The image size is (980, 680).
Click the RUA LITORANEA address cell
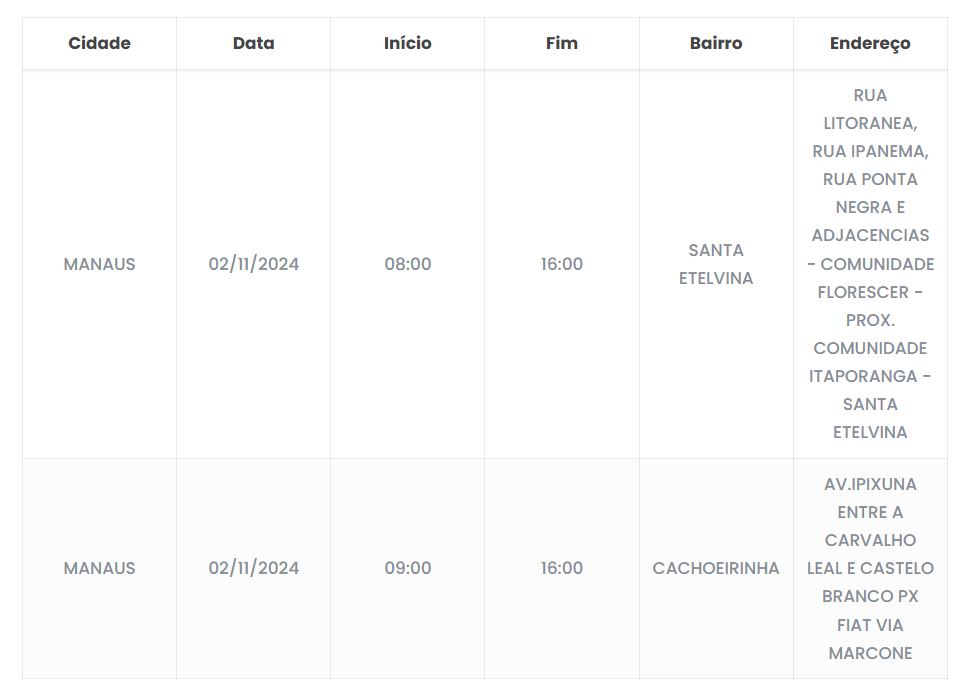pyautogui.click(x=870, y=109)
